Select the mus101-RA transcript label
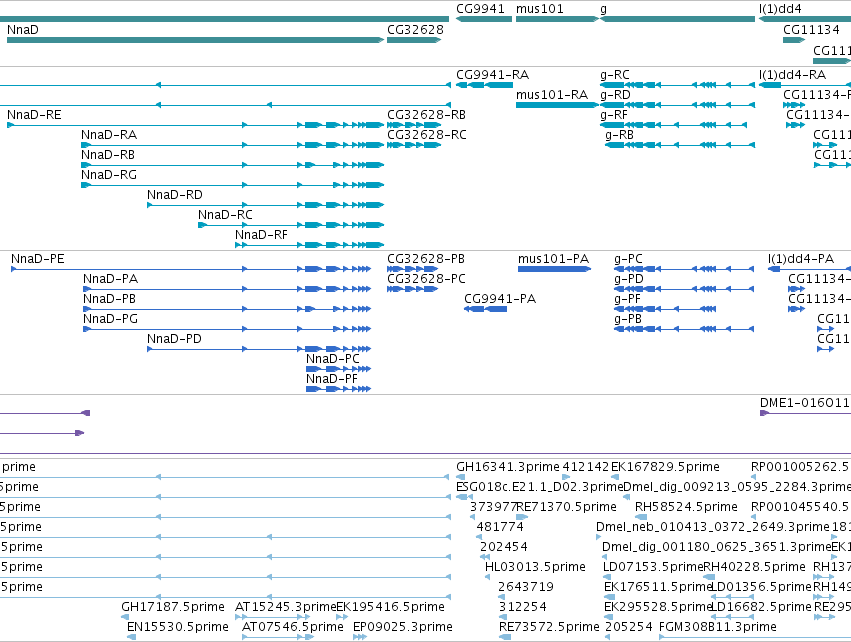This screenshot has width=851, height=642. click(552, 94)
